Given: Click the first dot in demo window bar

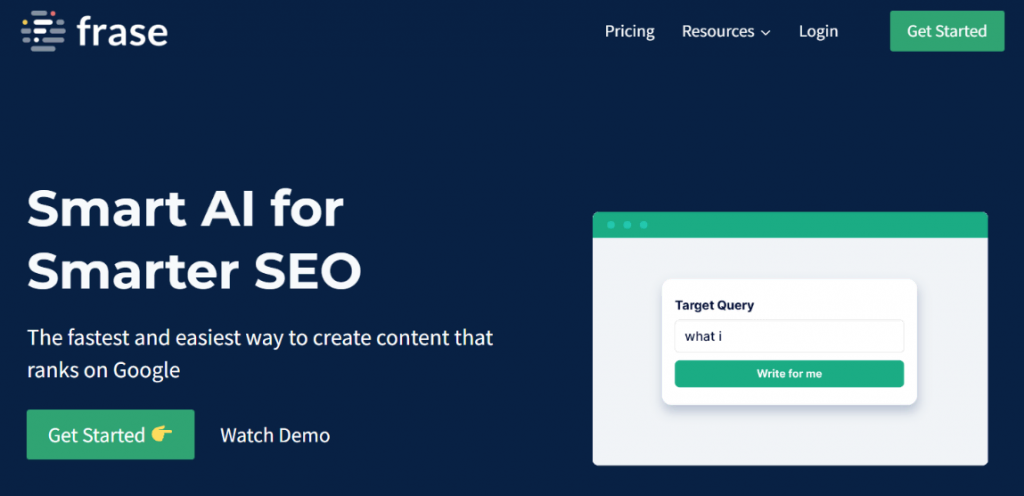Looking at the screenshot, I should [610, 225].
